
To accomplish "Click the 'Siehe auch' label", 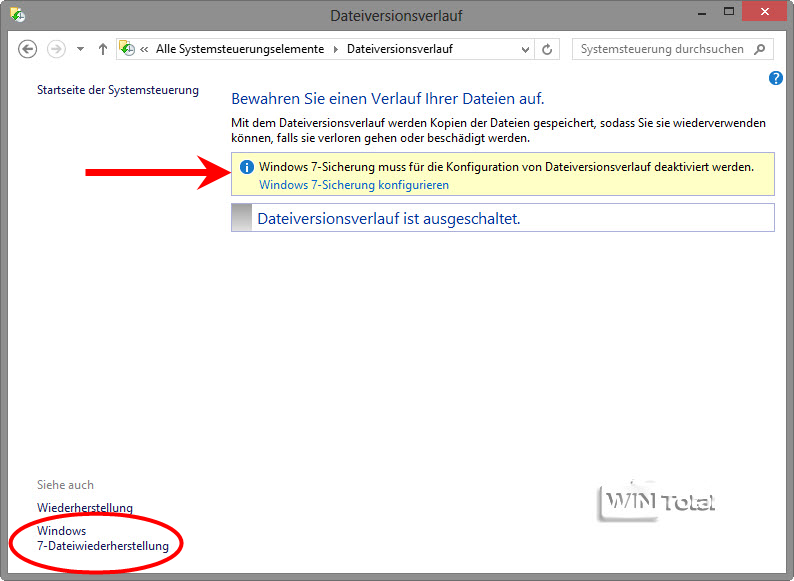I will tap(65, 485).
